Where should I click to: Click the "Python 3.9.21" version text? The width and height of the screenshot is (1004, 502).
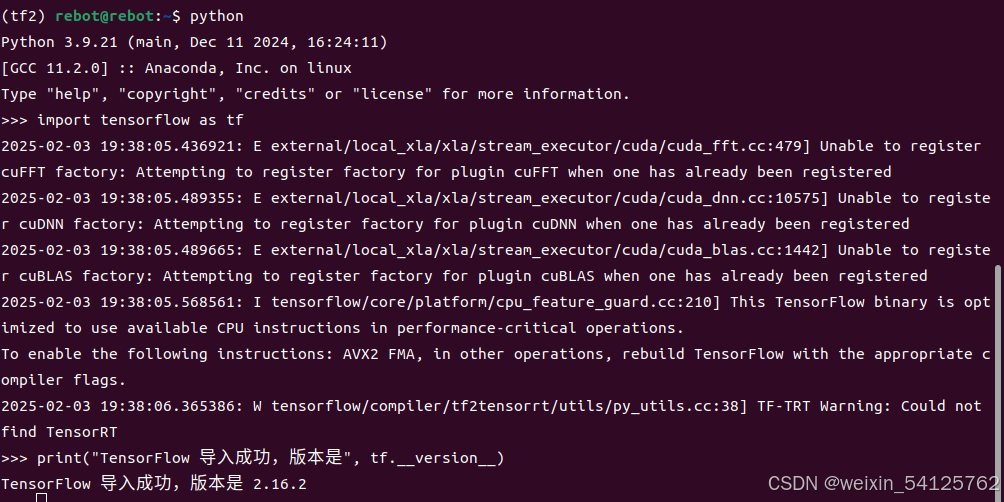point(60,42)
